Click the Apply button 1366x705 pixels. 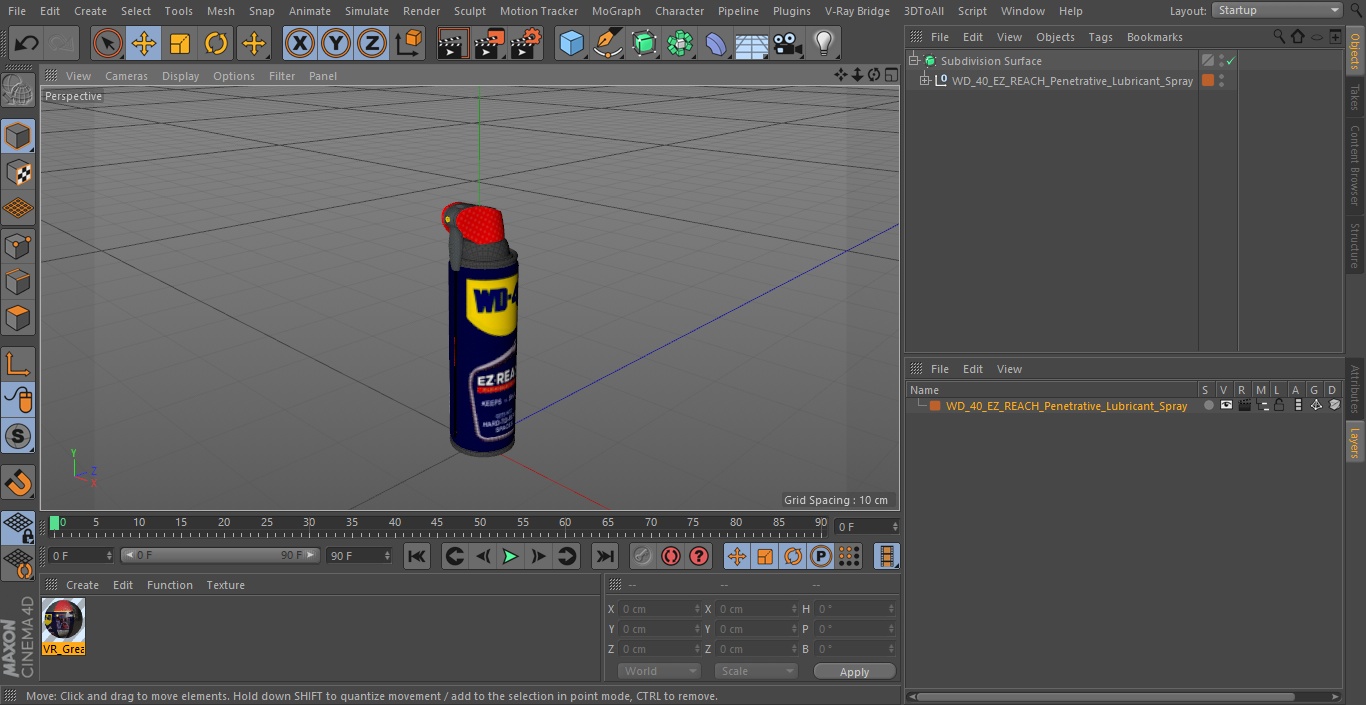[x=854, y=672]
